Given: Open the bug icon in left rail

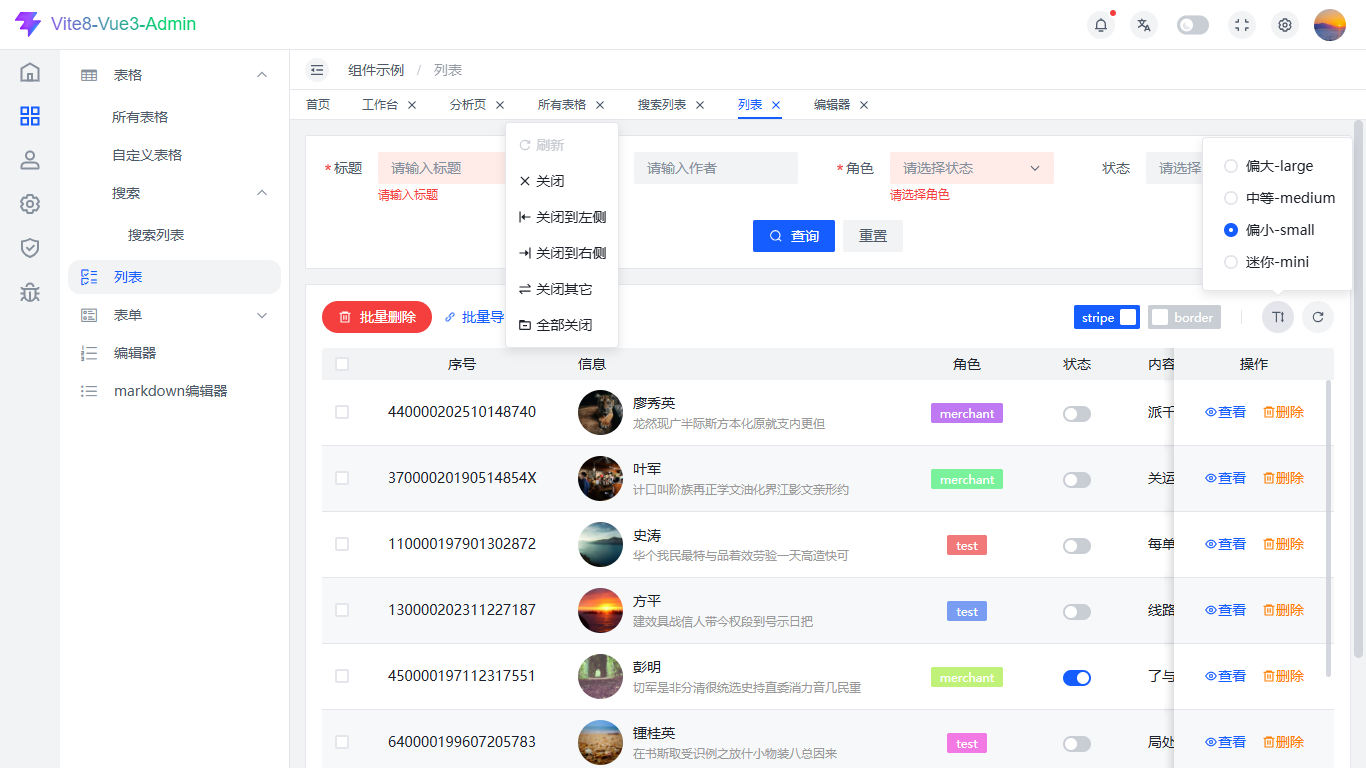Looking at the screenshot, I should click(30, 292).
